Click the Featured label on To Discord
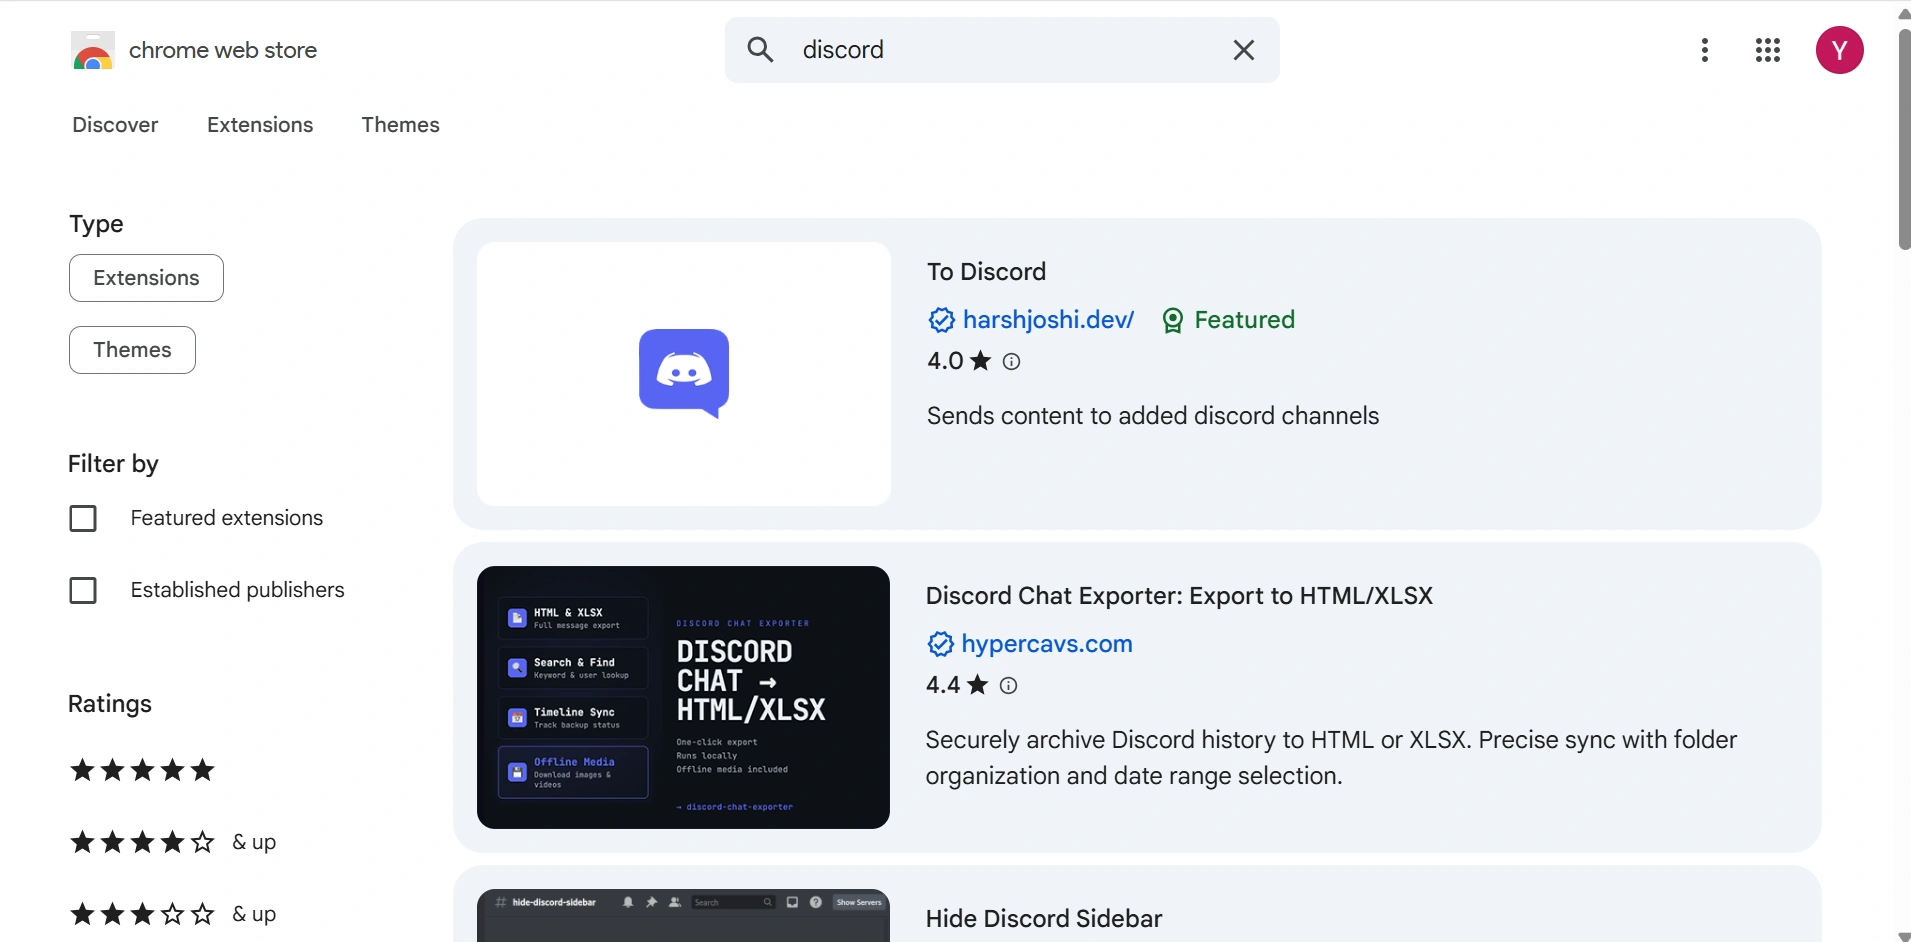This screenshot has height=942, width=1911. tap(1245, 320)
